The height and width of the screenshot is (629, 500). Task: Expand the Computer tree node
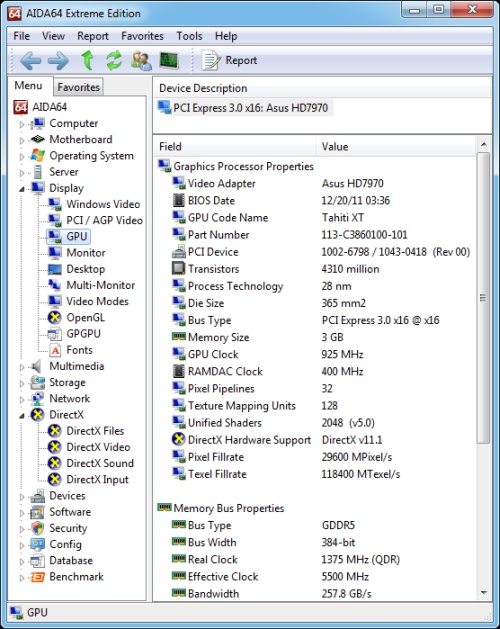pyautogui.click(x=22, y=124)
